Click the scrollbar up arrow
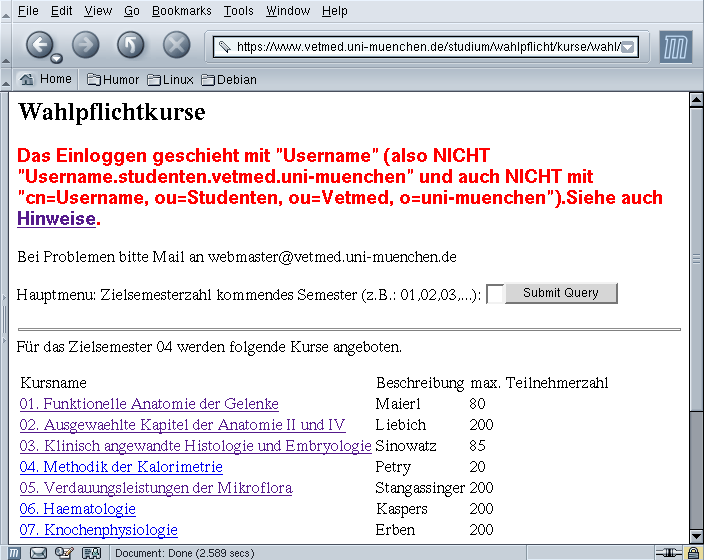This screenshot has height=560, width=704. click(696, 99)
